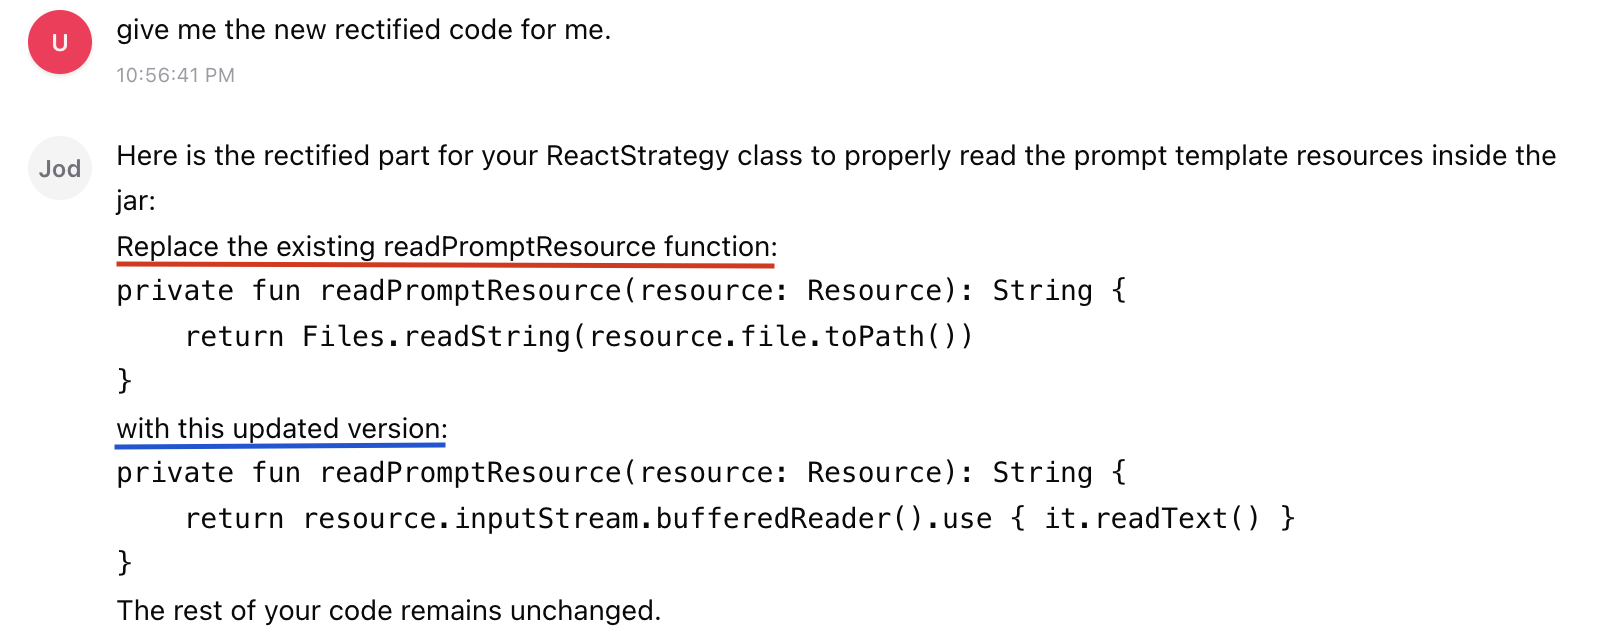
Task: Click the second readPromptResource function signature
Action: click(620, 473)
